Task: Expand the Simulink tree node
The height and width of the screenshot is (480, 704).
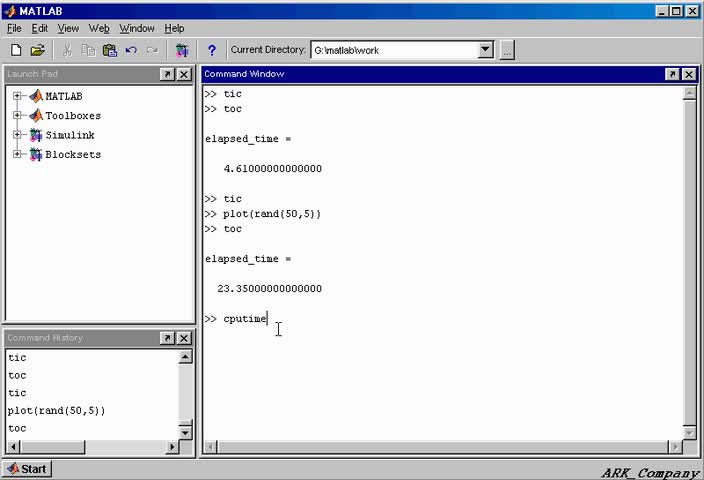Action: [x=17, y=135]
